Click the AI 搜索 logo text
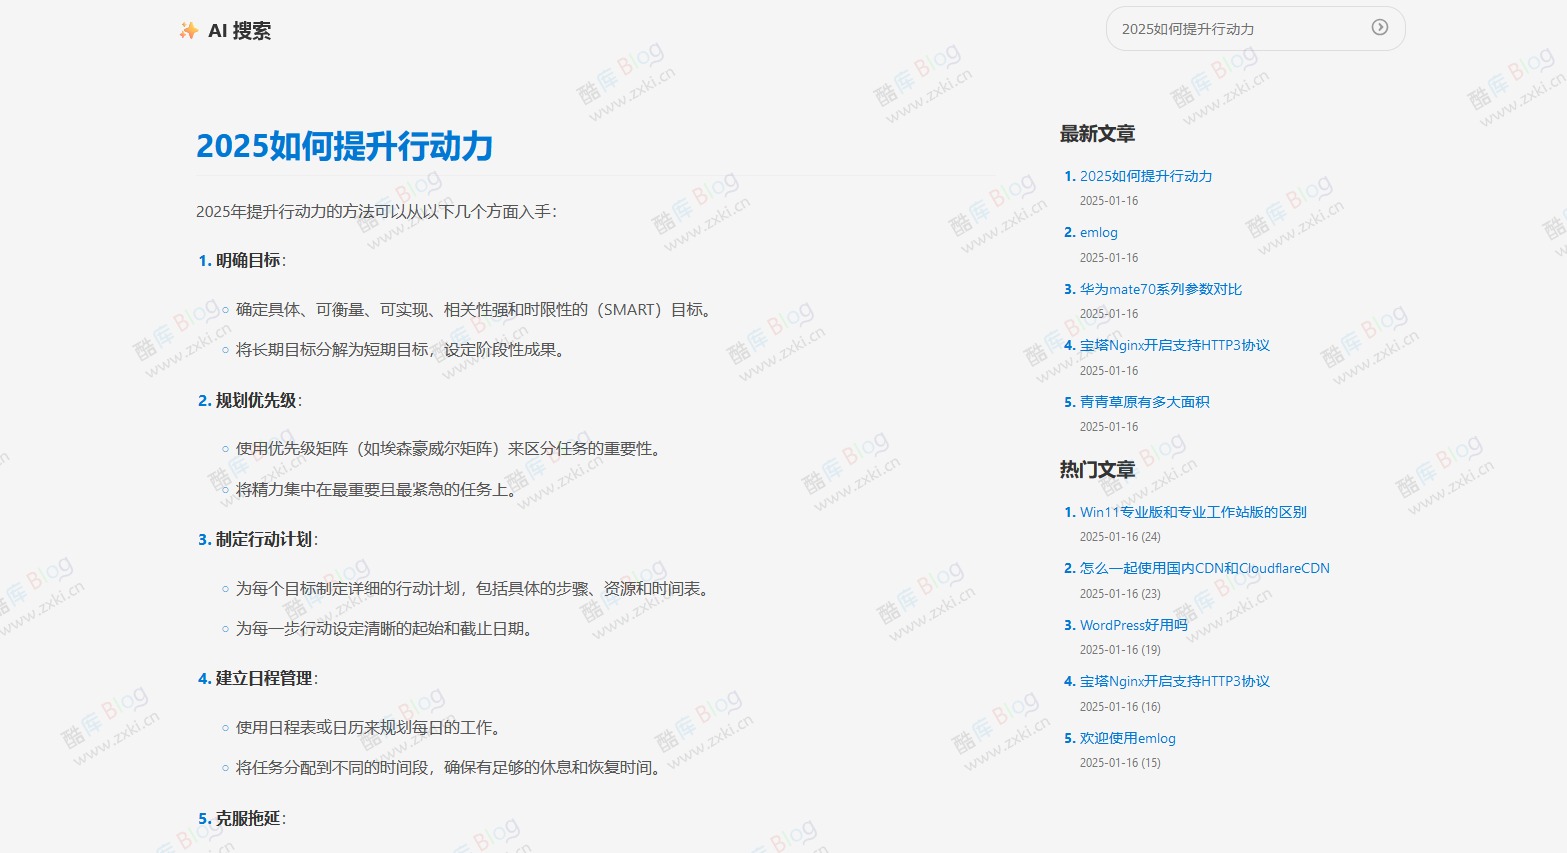The height and width of the screenshot is (853, 1567). click(240, 30)
